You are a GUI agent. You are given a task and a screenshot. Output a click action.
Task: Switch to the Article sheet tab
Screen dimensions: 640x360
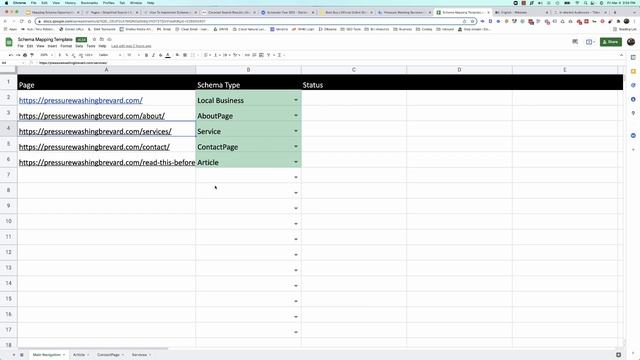[81, 355]
